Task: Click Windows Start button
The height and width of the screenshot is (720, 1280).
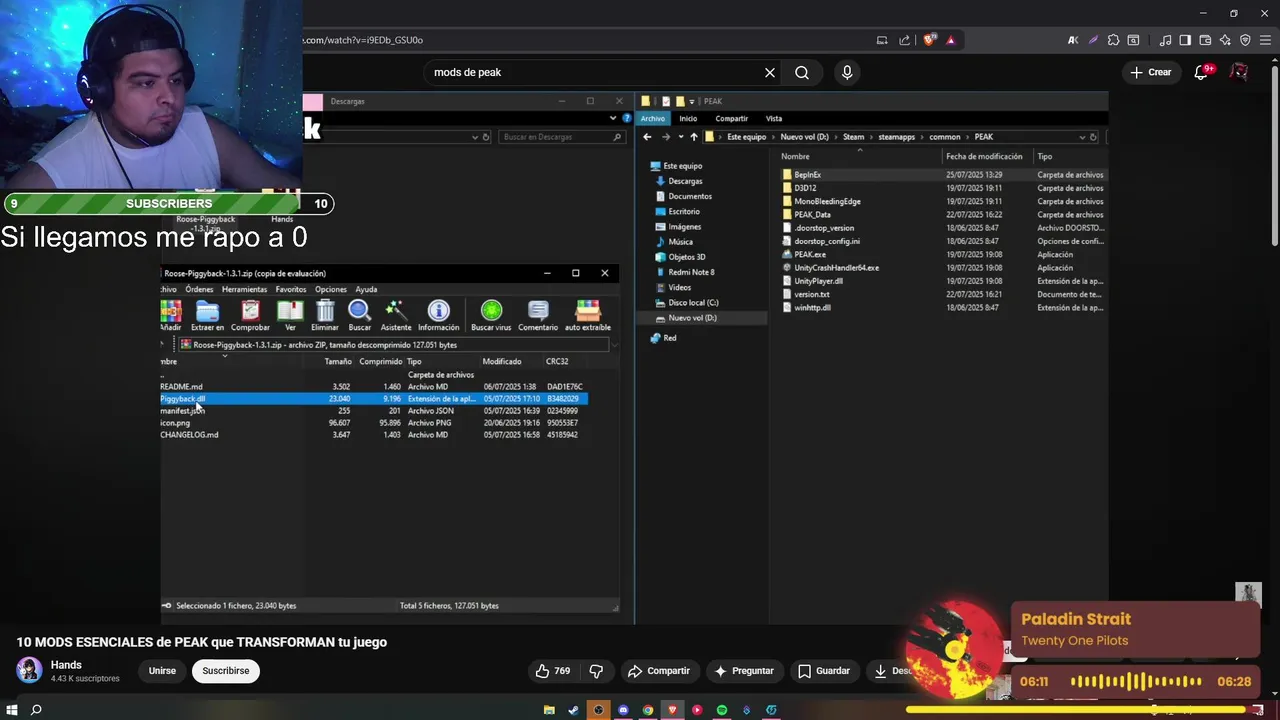Action: pos(12,710)
